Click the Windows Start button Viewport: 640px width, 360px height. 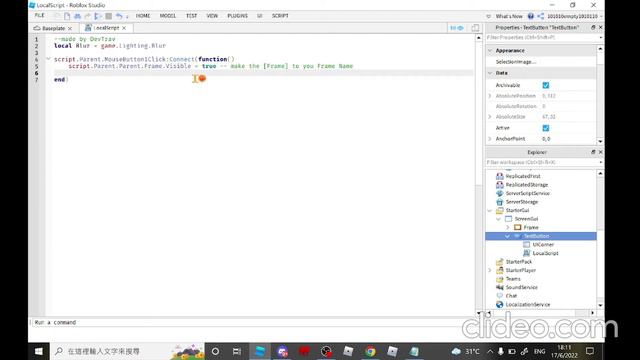point(39,351)
